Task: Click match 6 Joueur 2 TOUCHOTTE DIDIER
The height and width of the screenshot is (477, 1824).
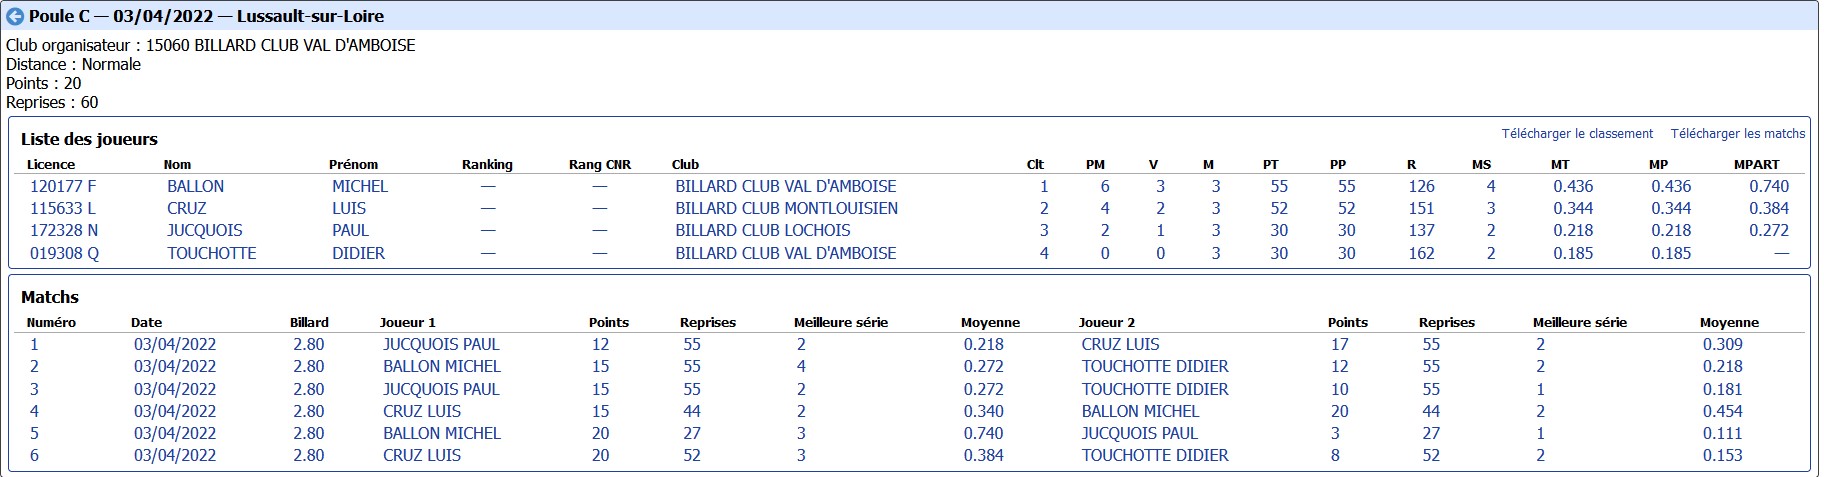Action: pyautogui.click(x=1154, y=456)
